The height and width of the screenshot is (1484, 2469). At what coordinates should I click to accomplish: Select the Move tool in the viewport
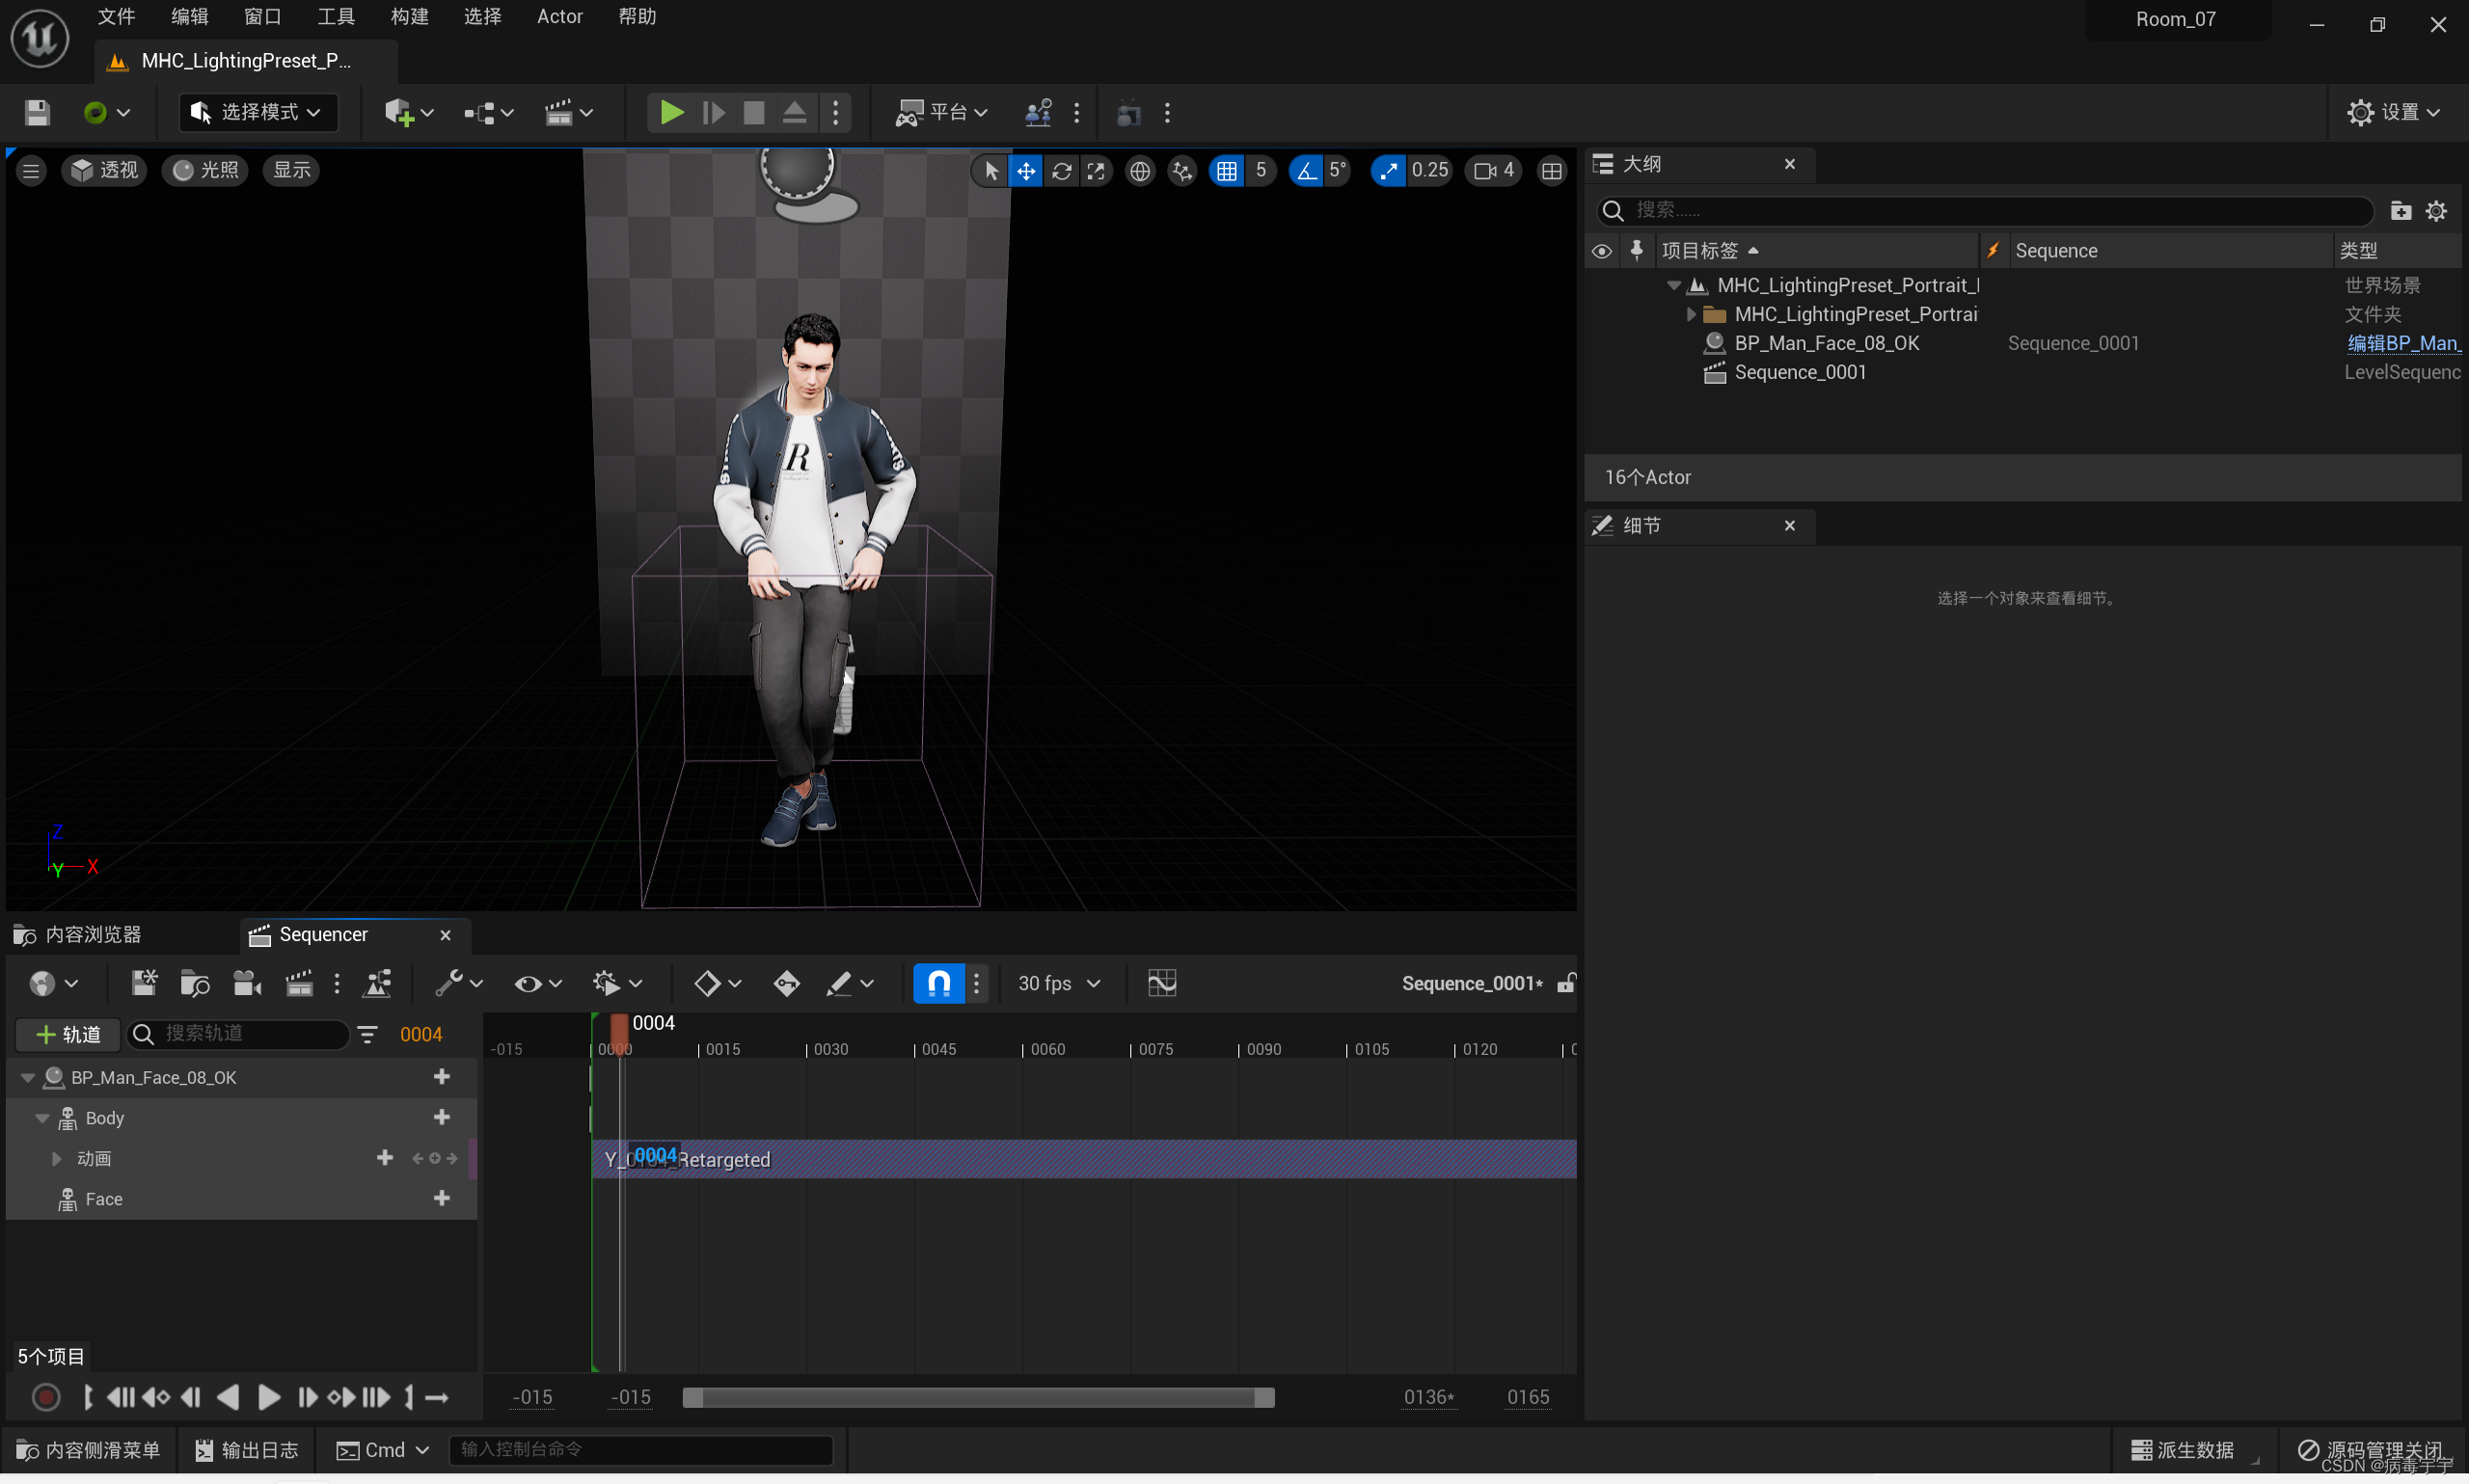pos(1026,170)
